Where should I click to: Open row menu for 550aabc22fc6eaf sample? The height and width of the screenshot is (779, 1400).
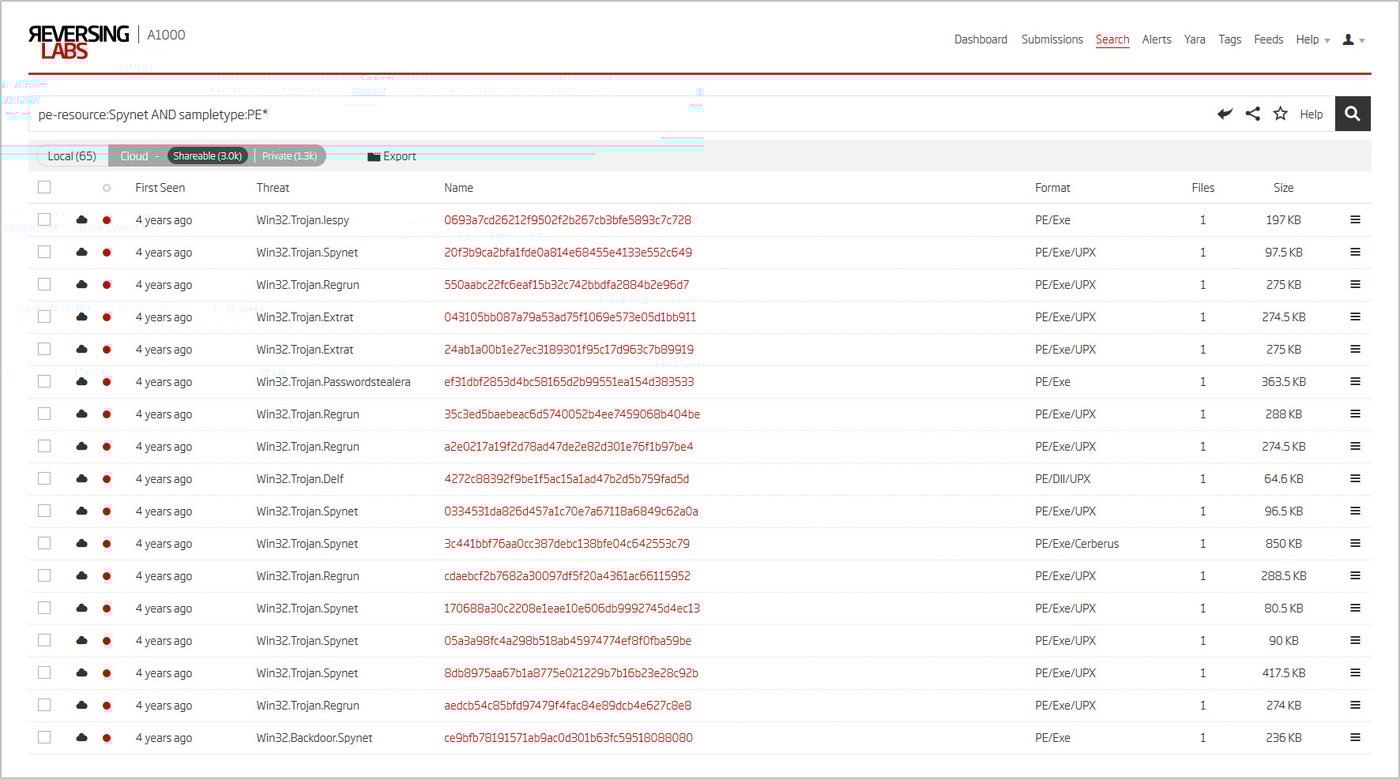(x=1355, y=284)
